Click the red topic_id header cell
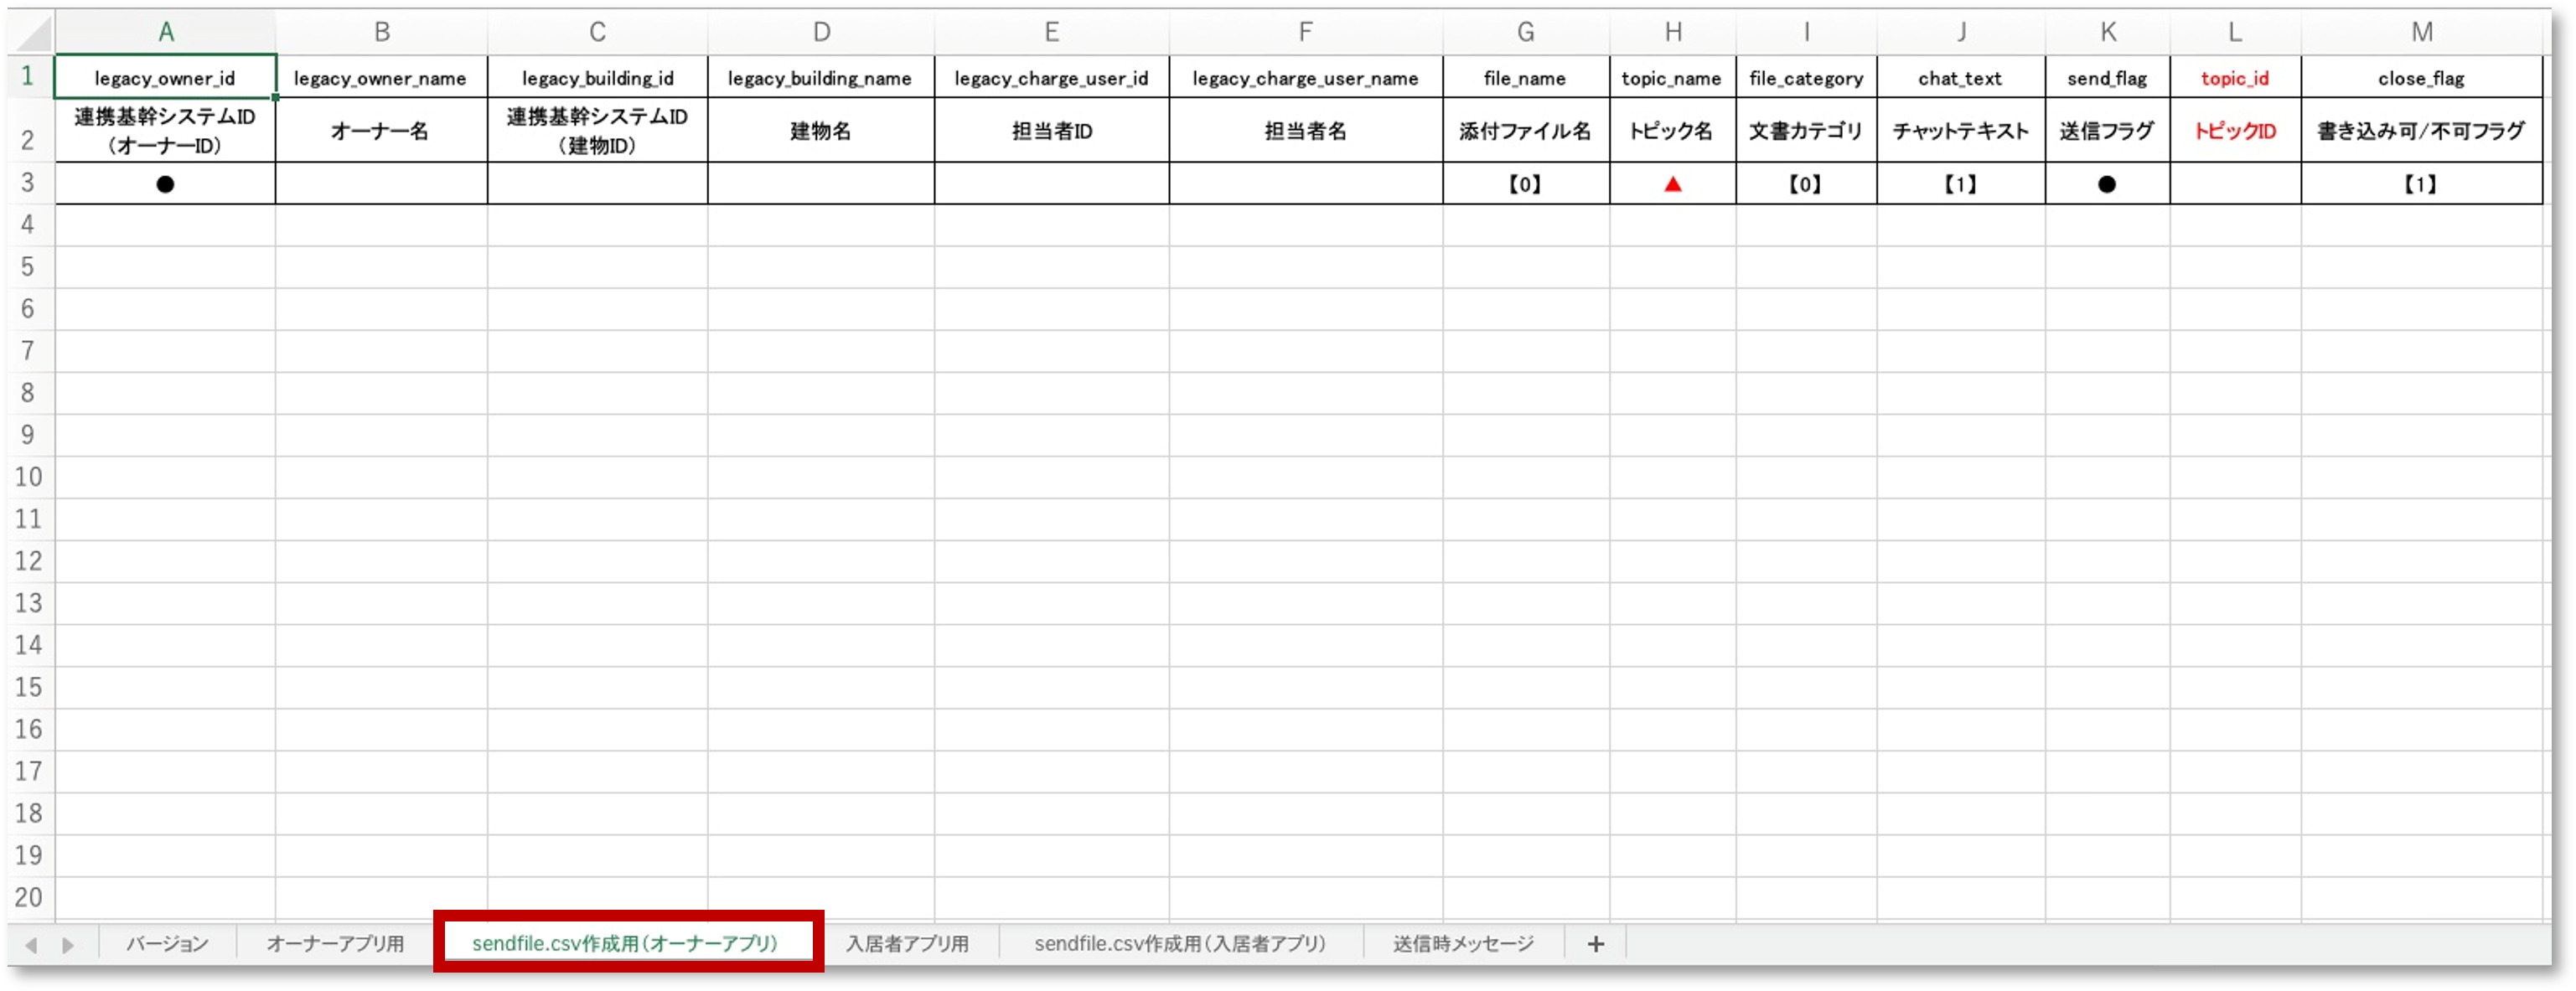This screenshot has height=991, width=2576. click(2235, 77)
